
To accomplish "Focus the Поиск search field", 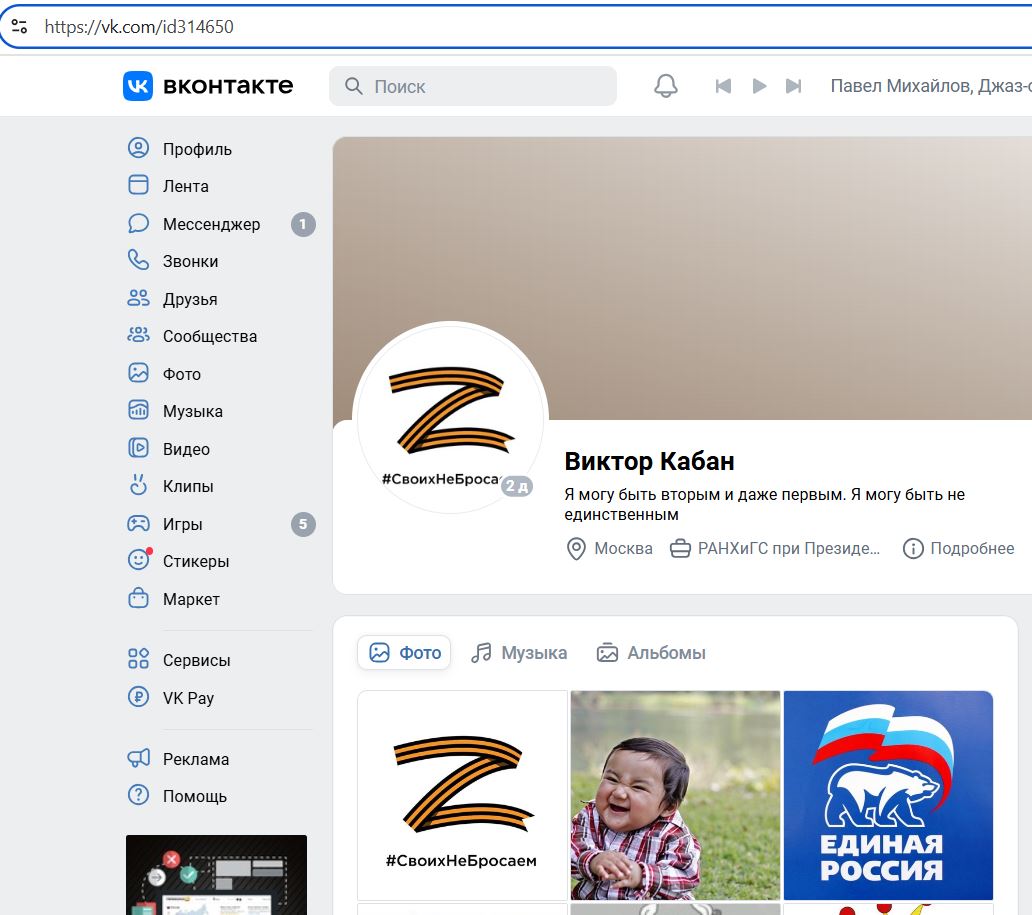I will [473, 86].
